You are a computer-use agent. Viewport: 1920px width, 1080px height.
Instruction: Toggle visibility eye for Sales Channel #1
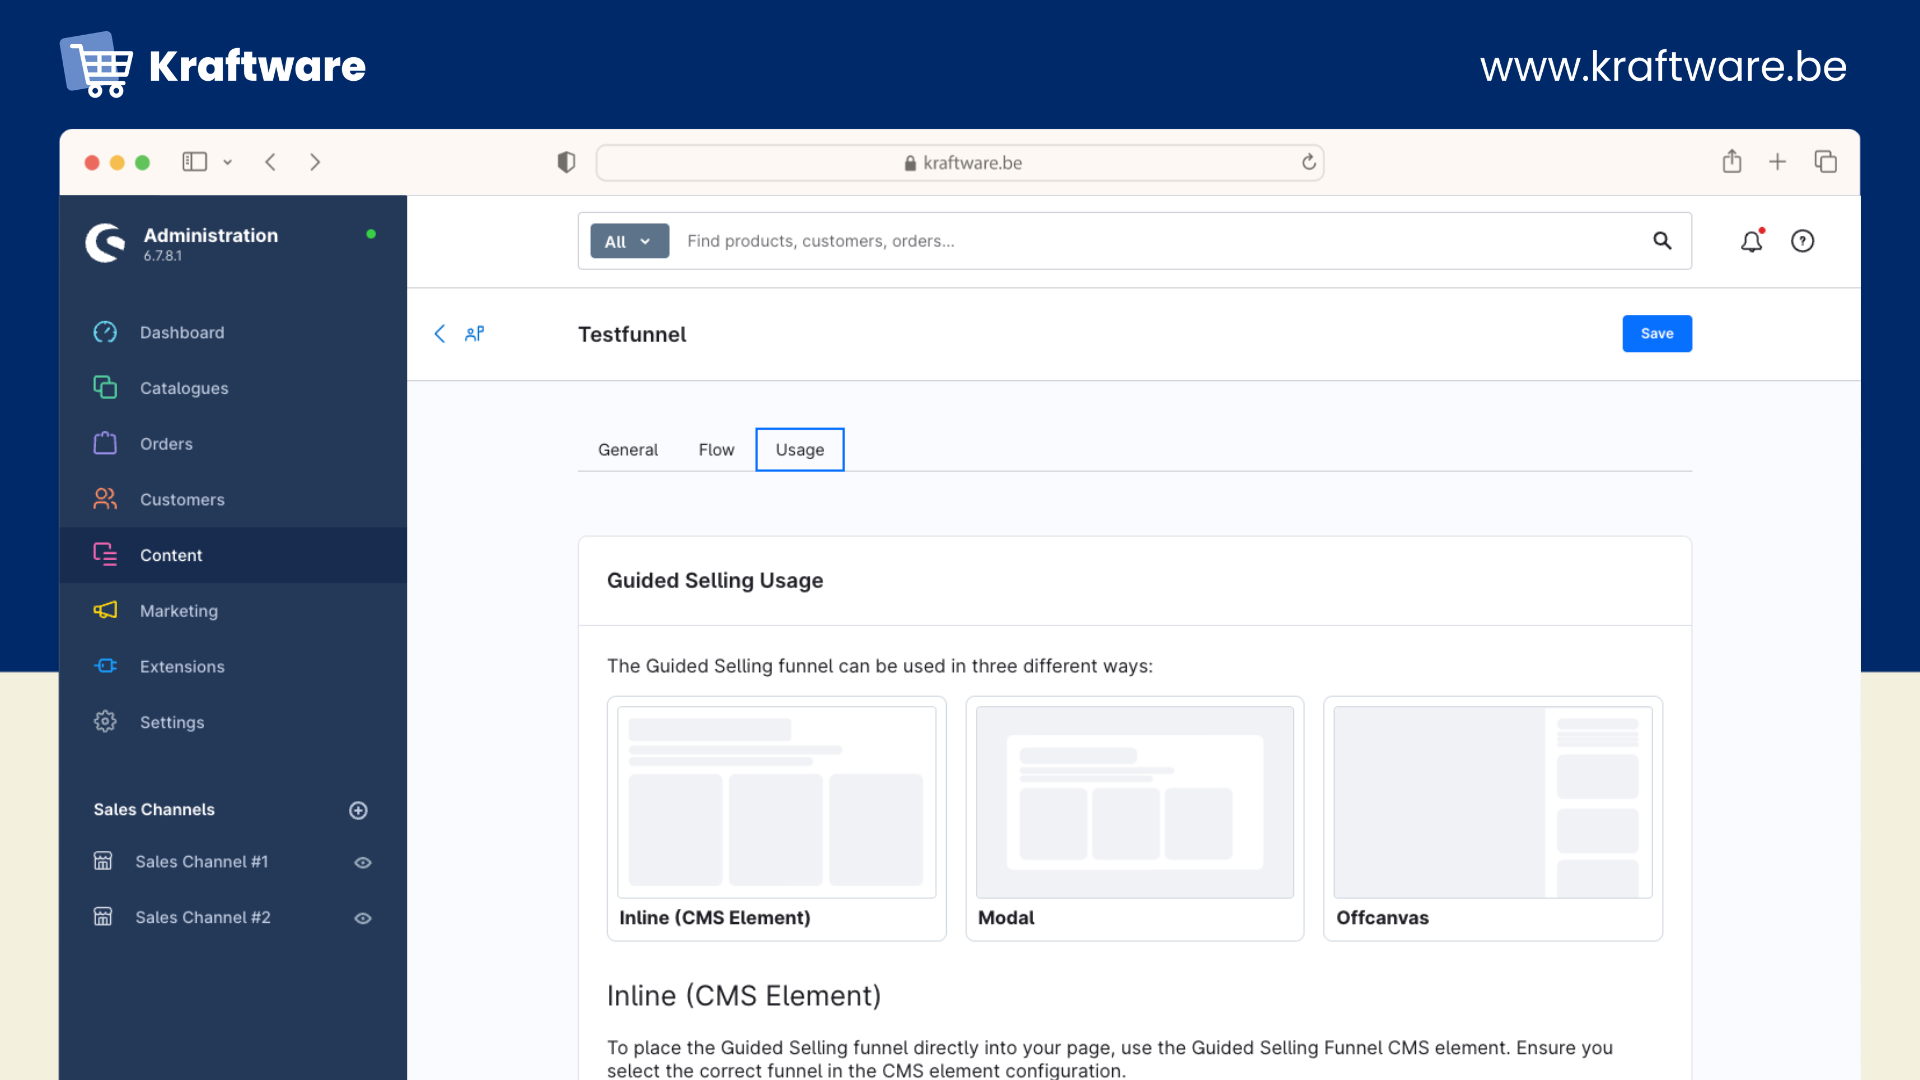click(363, 862)
